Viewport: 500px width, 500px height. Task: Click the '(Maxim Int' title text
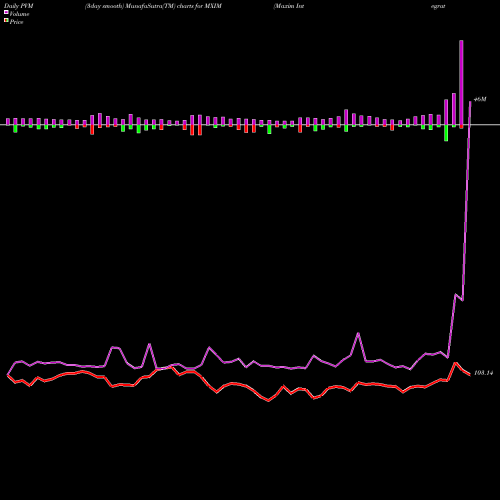click(289, 6)
